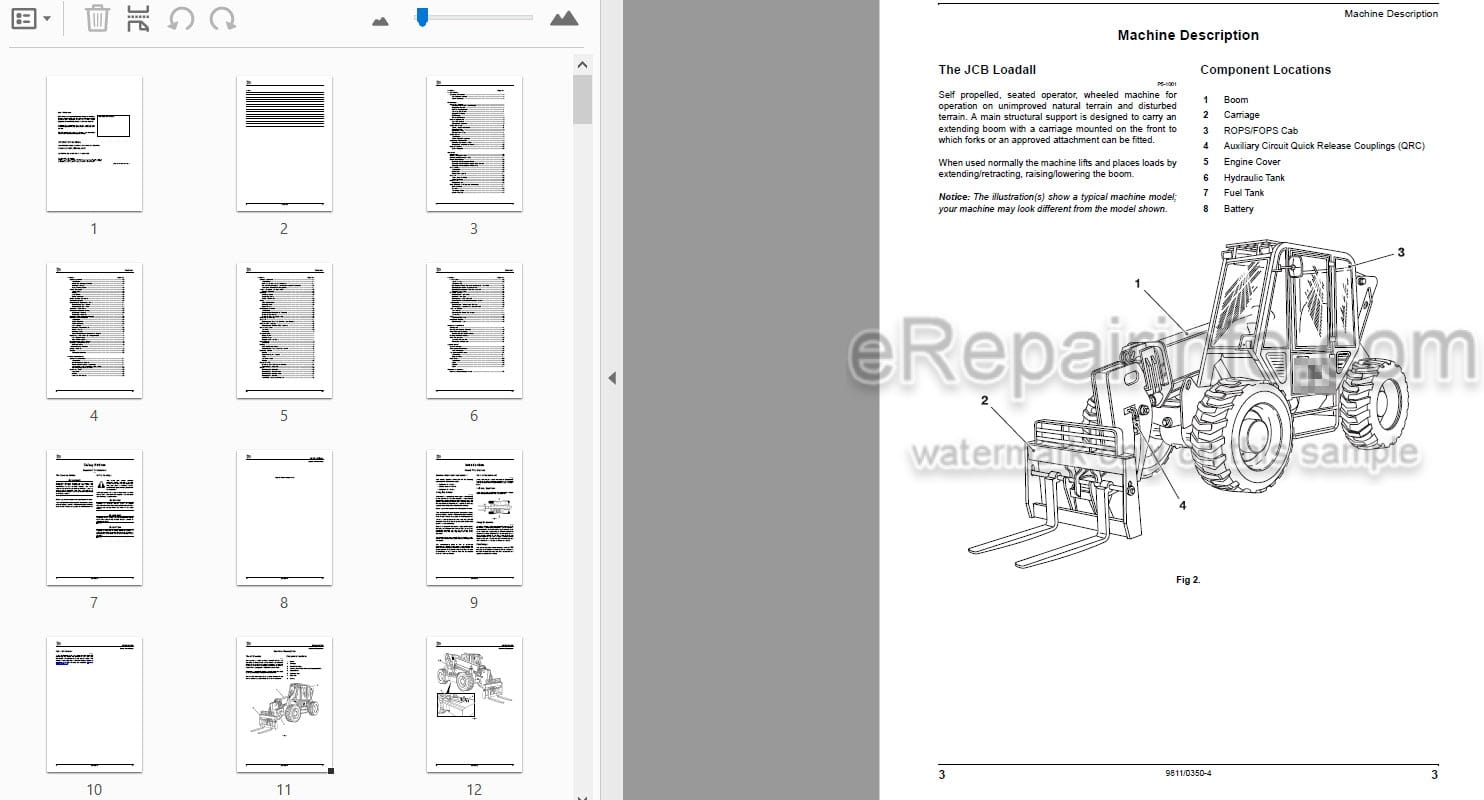Open the thumbnail panel options menu
This screenshot has height=800, width=1484.
[x=31, y=18]
